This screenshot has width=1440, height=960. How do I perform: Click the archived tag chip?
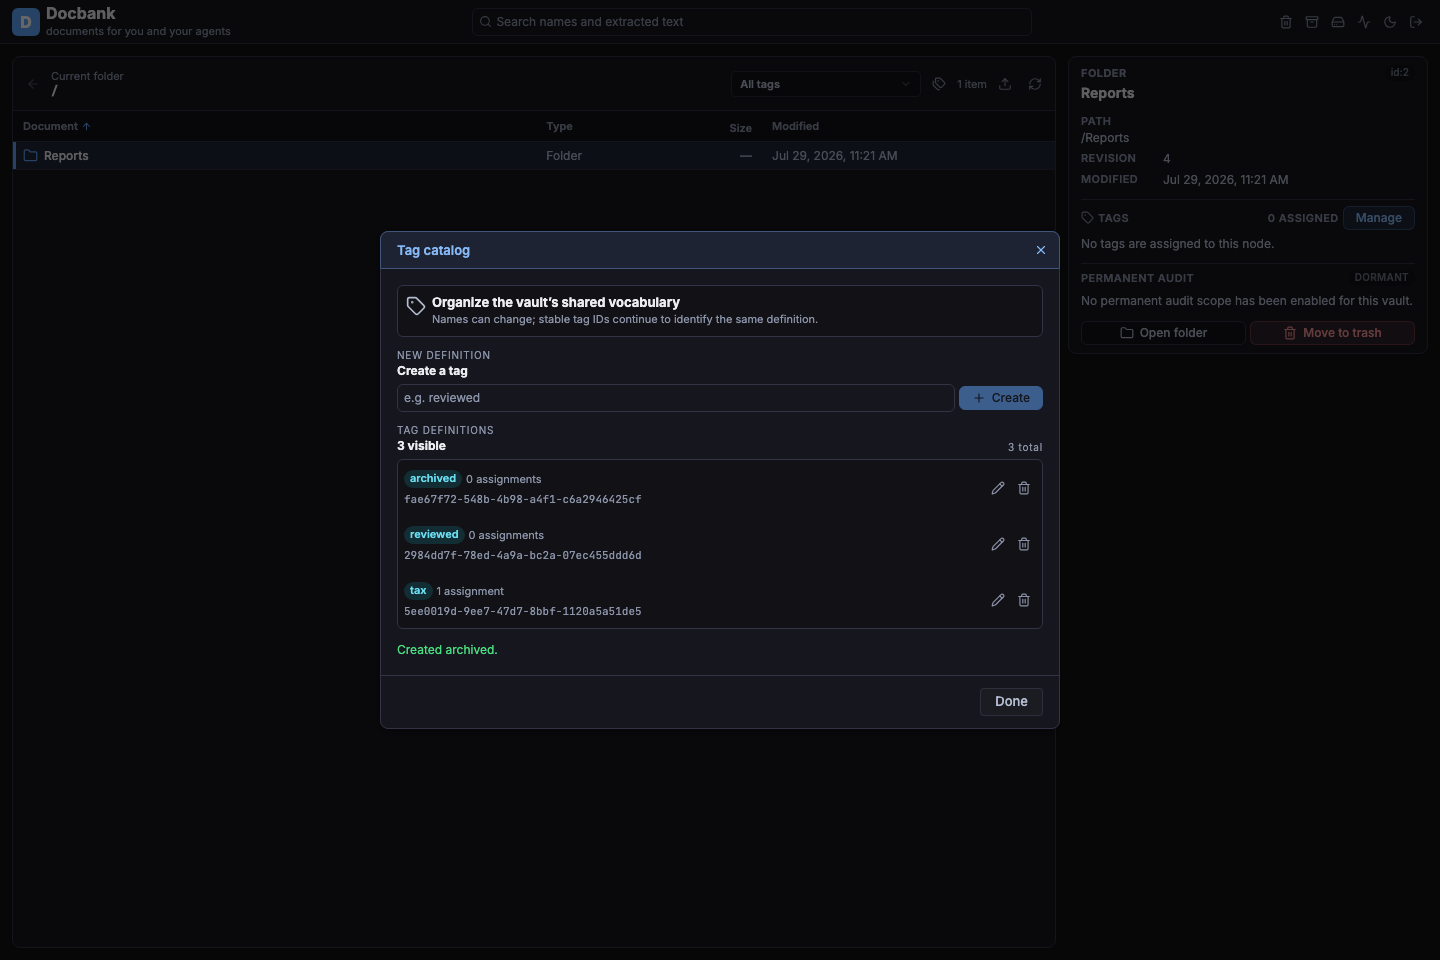coord(433,479)
